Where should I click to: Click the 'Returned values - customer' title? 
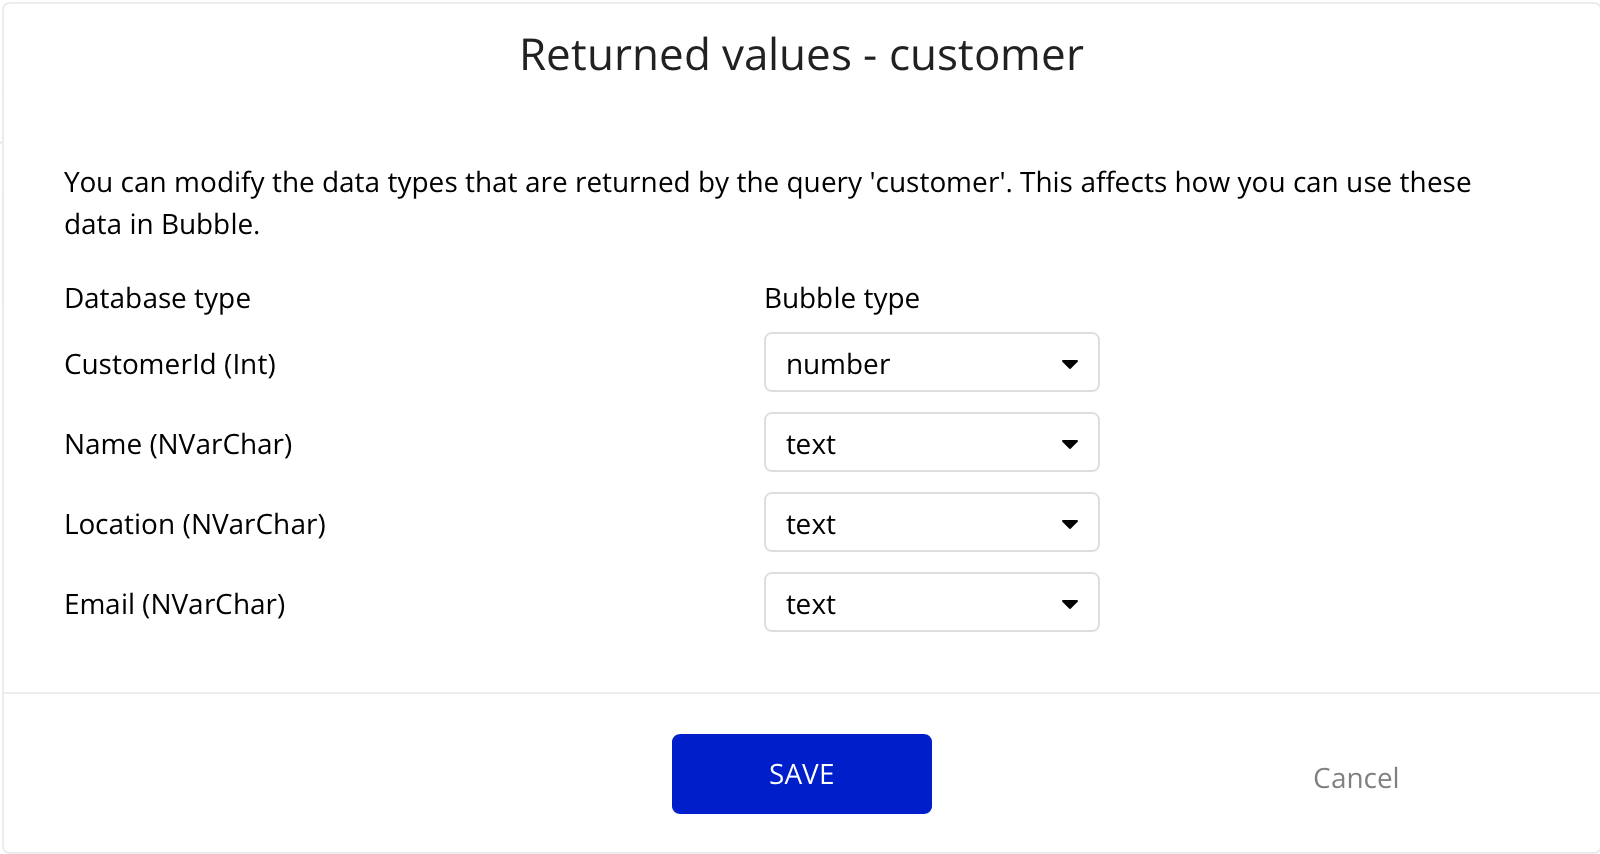pyautogui.click(x=801, y=55)
